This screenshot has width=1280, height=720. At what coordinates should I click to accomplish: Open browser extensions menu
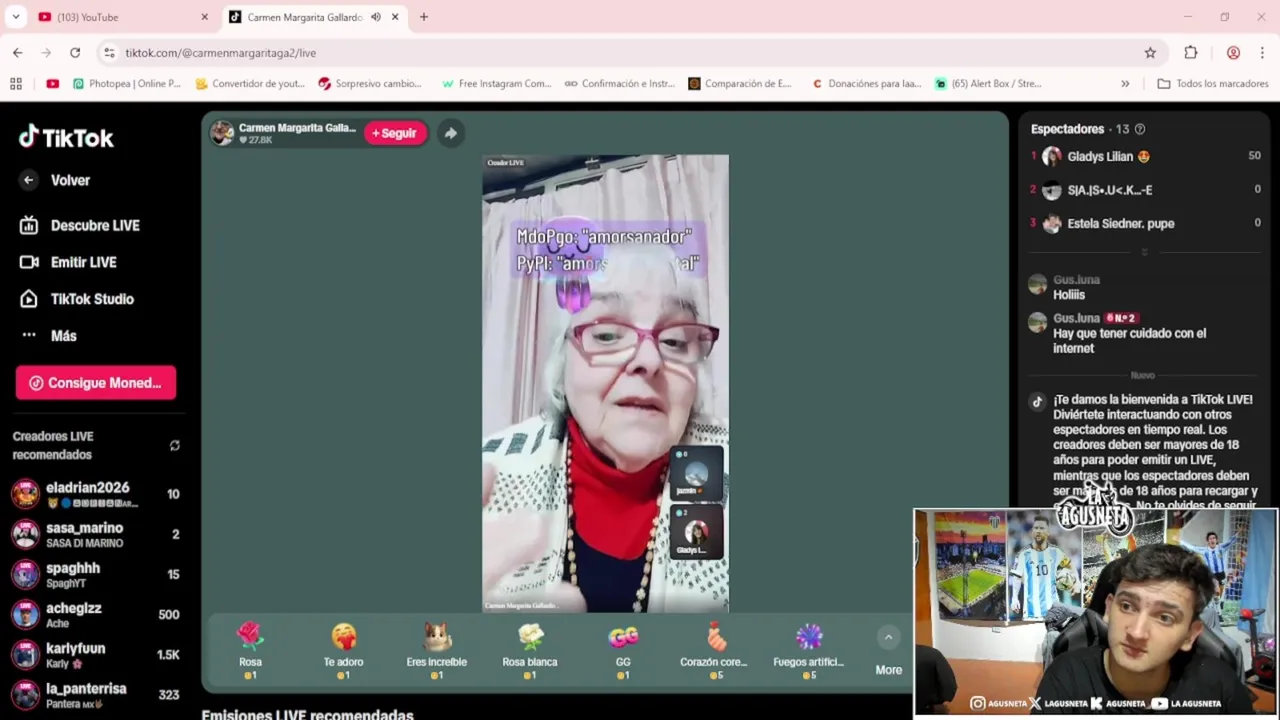1190,53
